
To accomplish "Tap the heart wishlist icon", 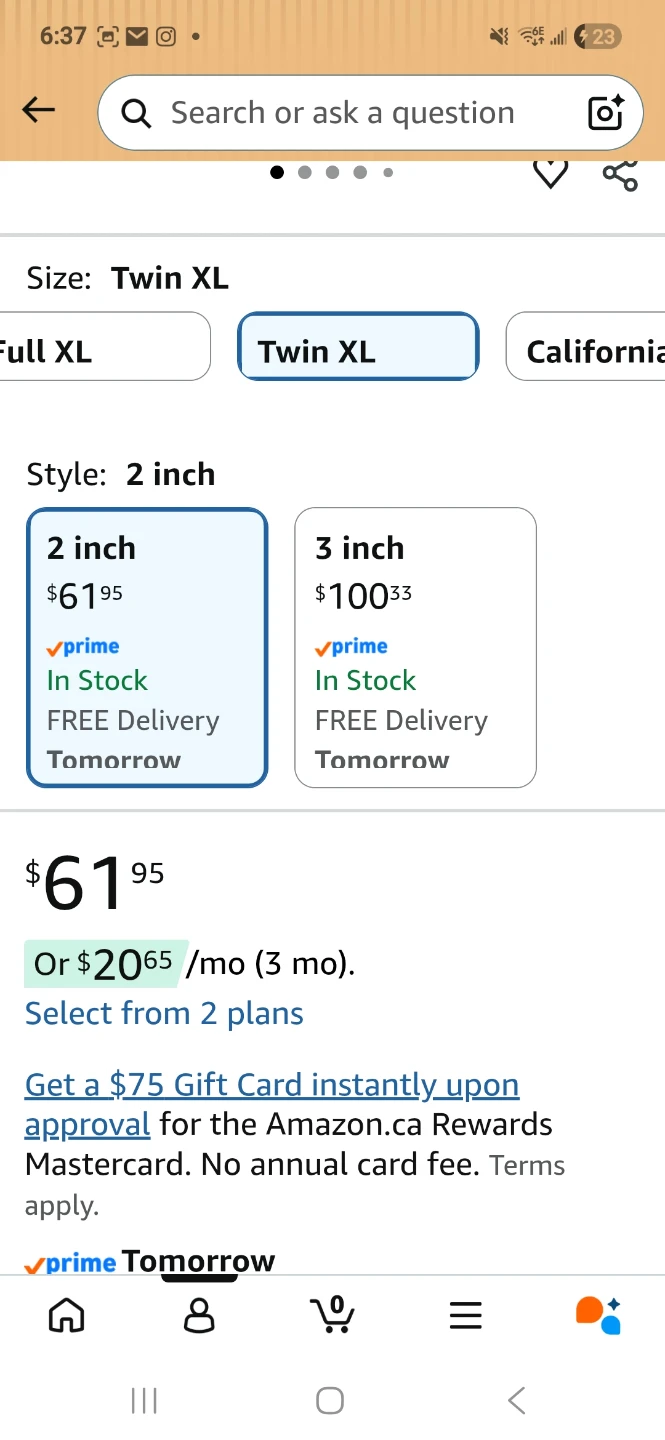I will tap(550, 174).
